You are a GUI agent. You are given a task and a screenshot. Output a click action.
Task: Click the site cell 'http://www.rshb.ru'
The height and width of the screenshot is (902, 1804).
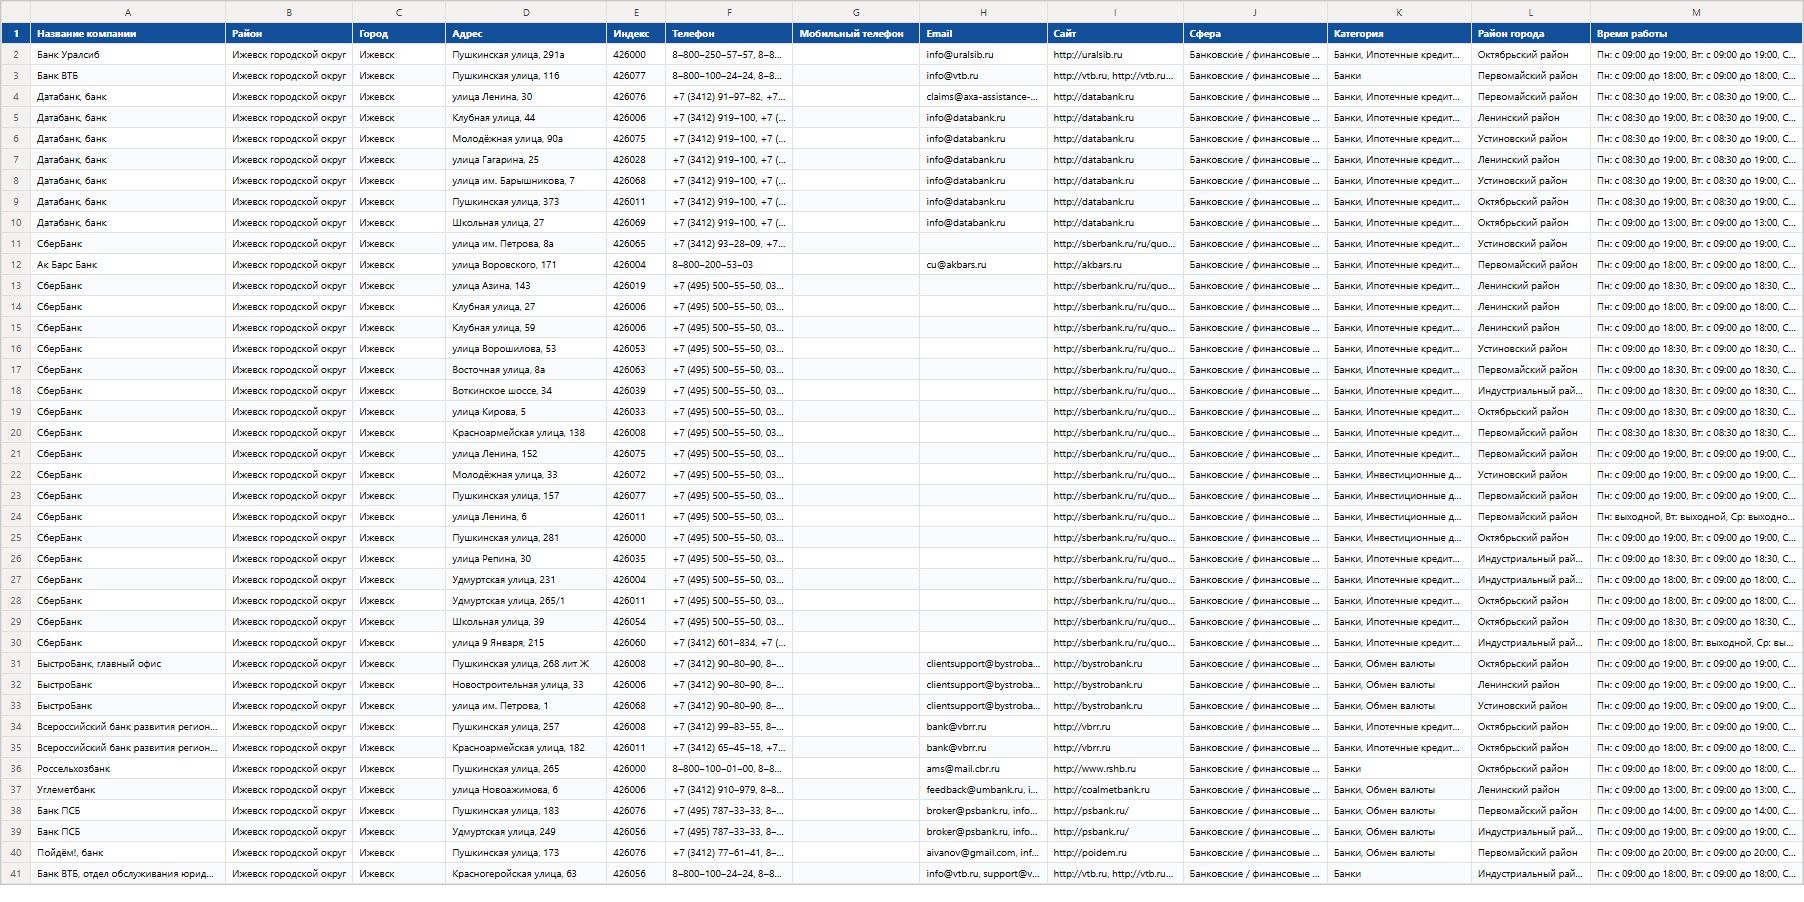[x=1115, y=769]
